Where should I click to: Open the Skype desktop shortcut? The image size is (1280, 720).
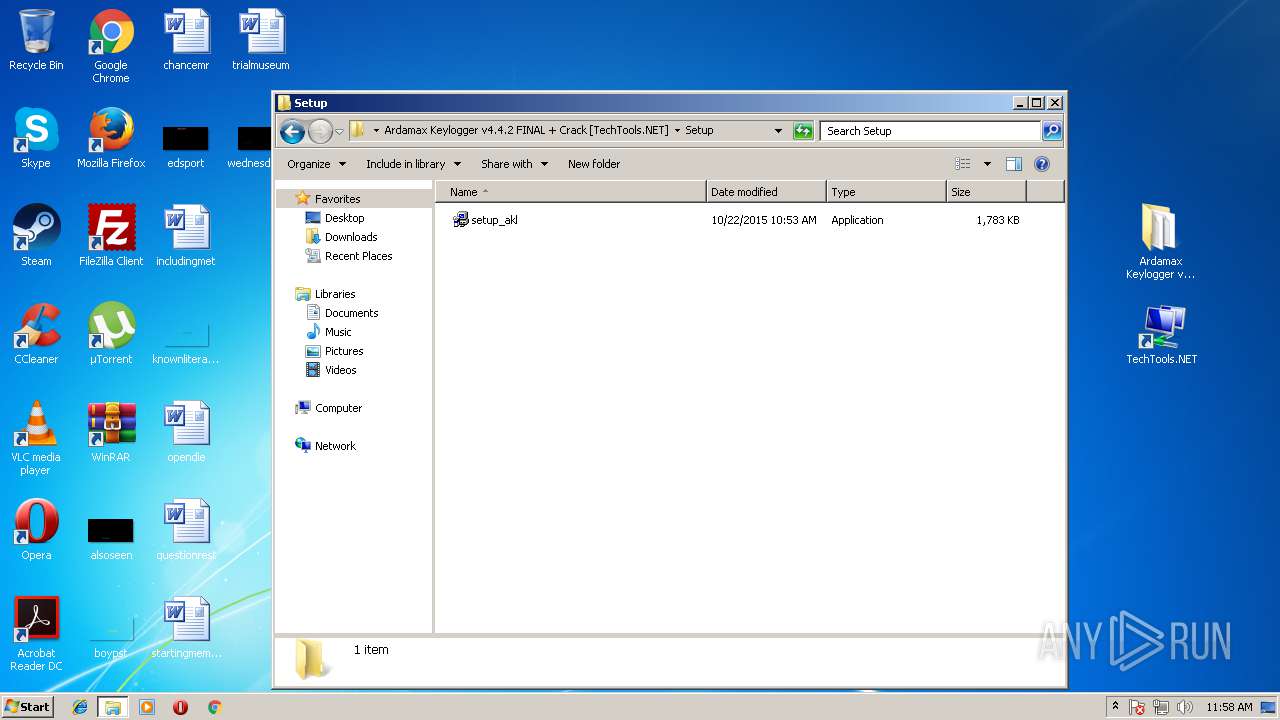36,138
